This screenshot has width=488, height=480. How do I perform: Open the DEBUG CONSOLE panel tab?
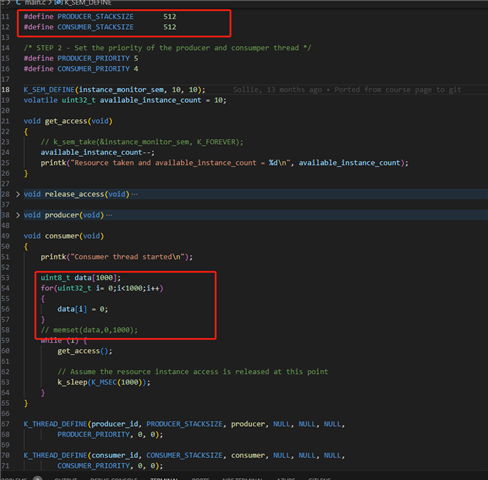[114, 479]
